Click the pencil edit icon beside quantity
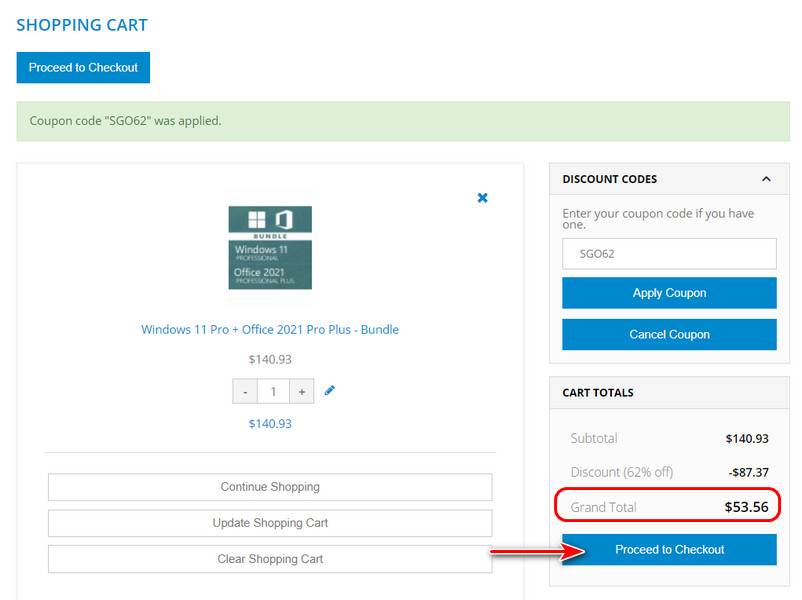 (329, 391)
